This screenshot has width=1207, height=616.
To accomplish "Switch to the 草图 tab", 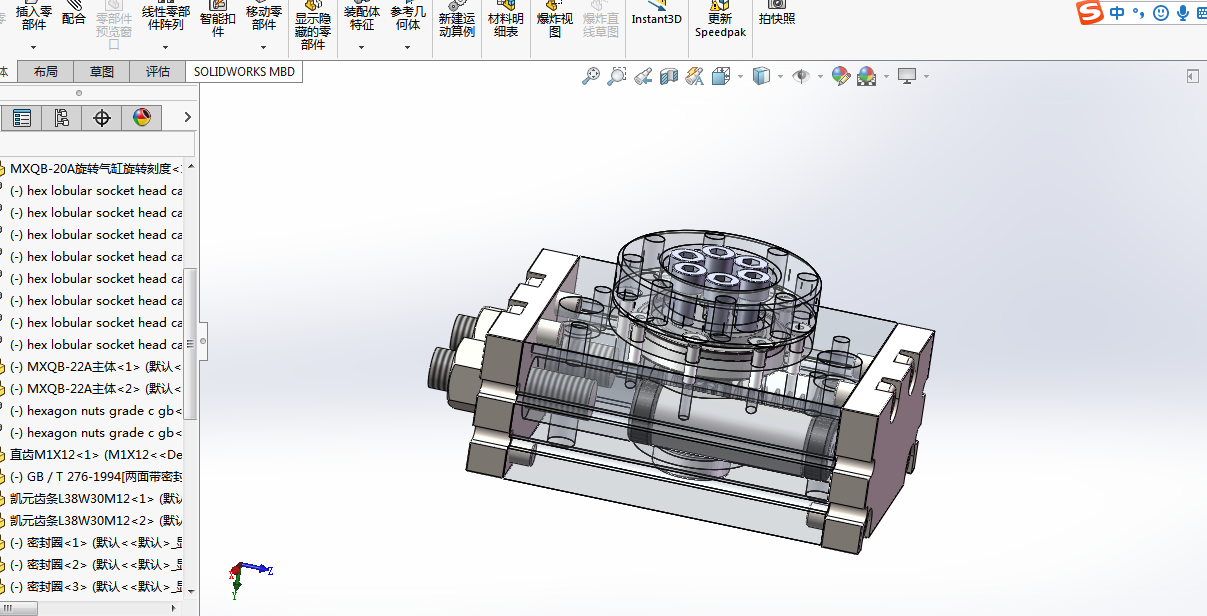I will pyautogui.click(x=102, y=72).
